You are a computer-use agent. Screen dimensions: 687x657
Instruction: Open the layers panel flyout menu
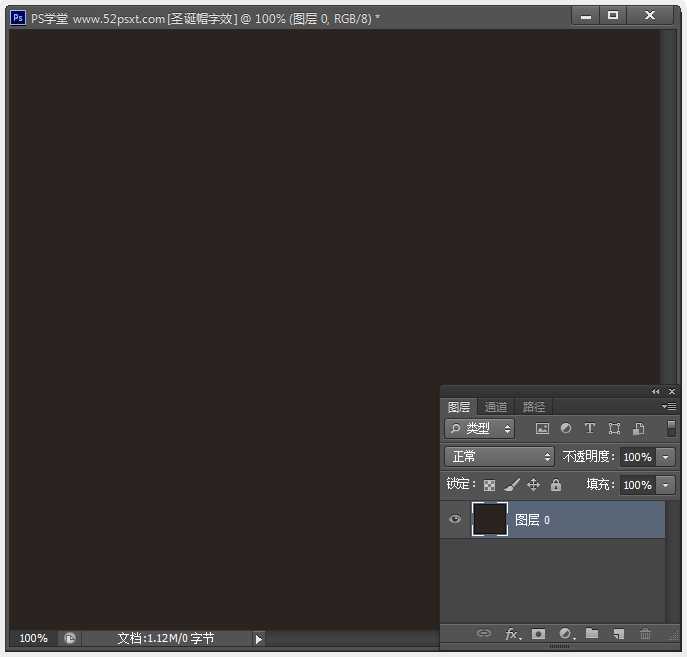pyautogui.click(x=669, y=407)
